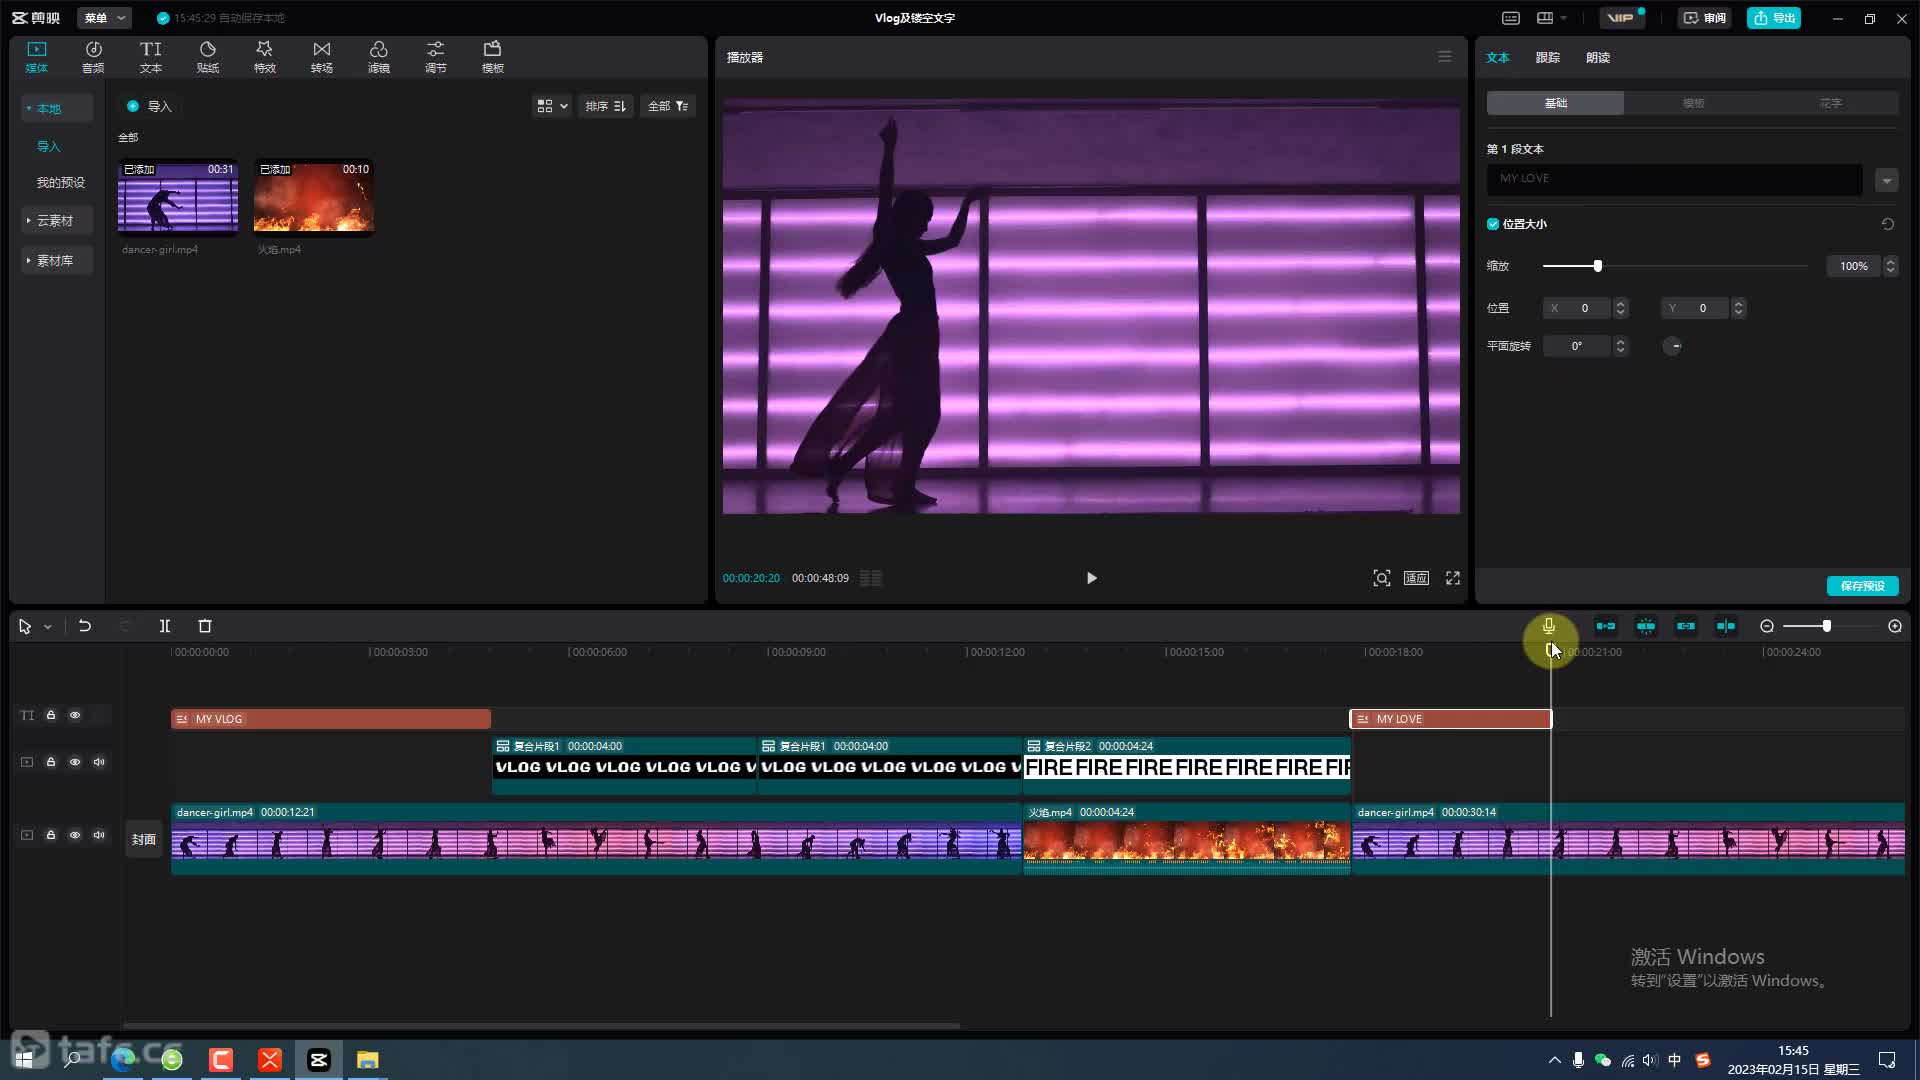1920x1080 pixels.
Task: Click the delete trash icon in timeline toolbar
Action: [205, 626]
